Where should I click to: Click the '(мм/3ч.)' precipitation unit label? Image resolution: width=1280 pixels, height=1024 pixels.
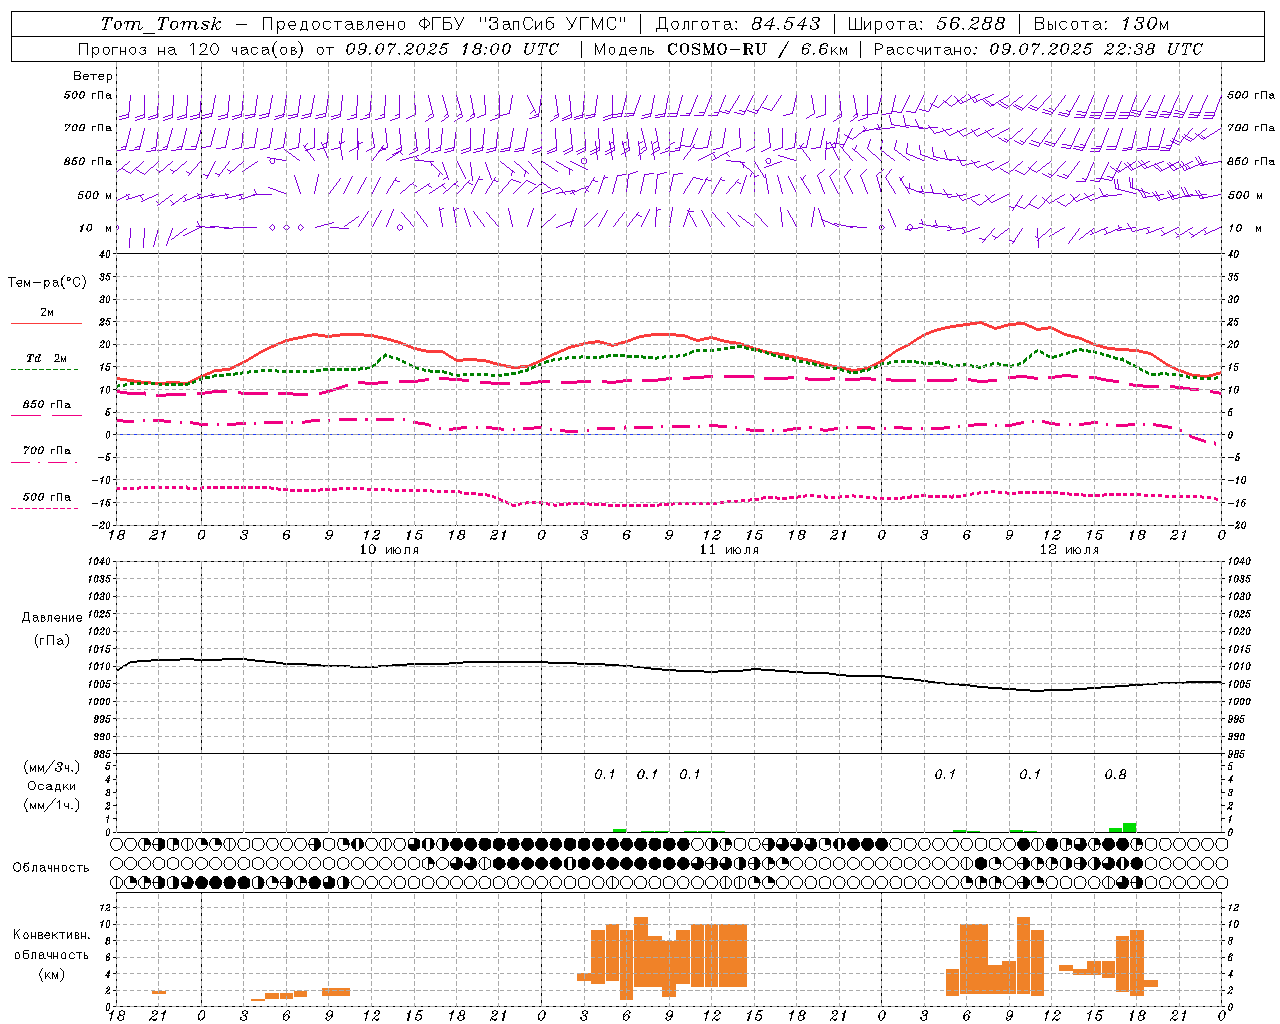[51, 767]
